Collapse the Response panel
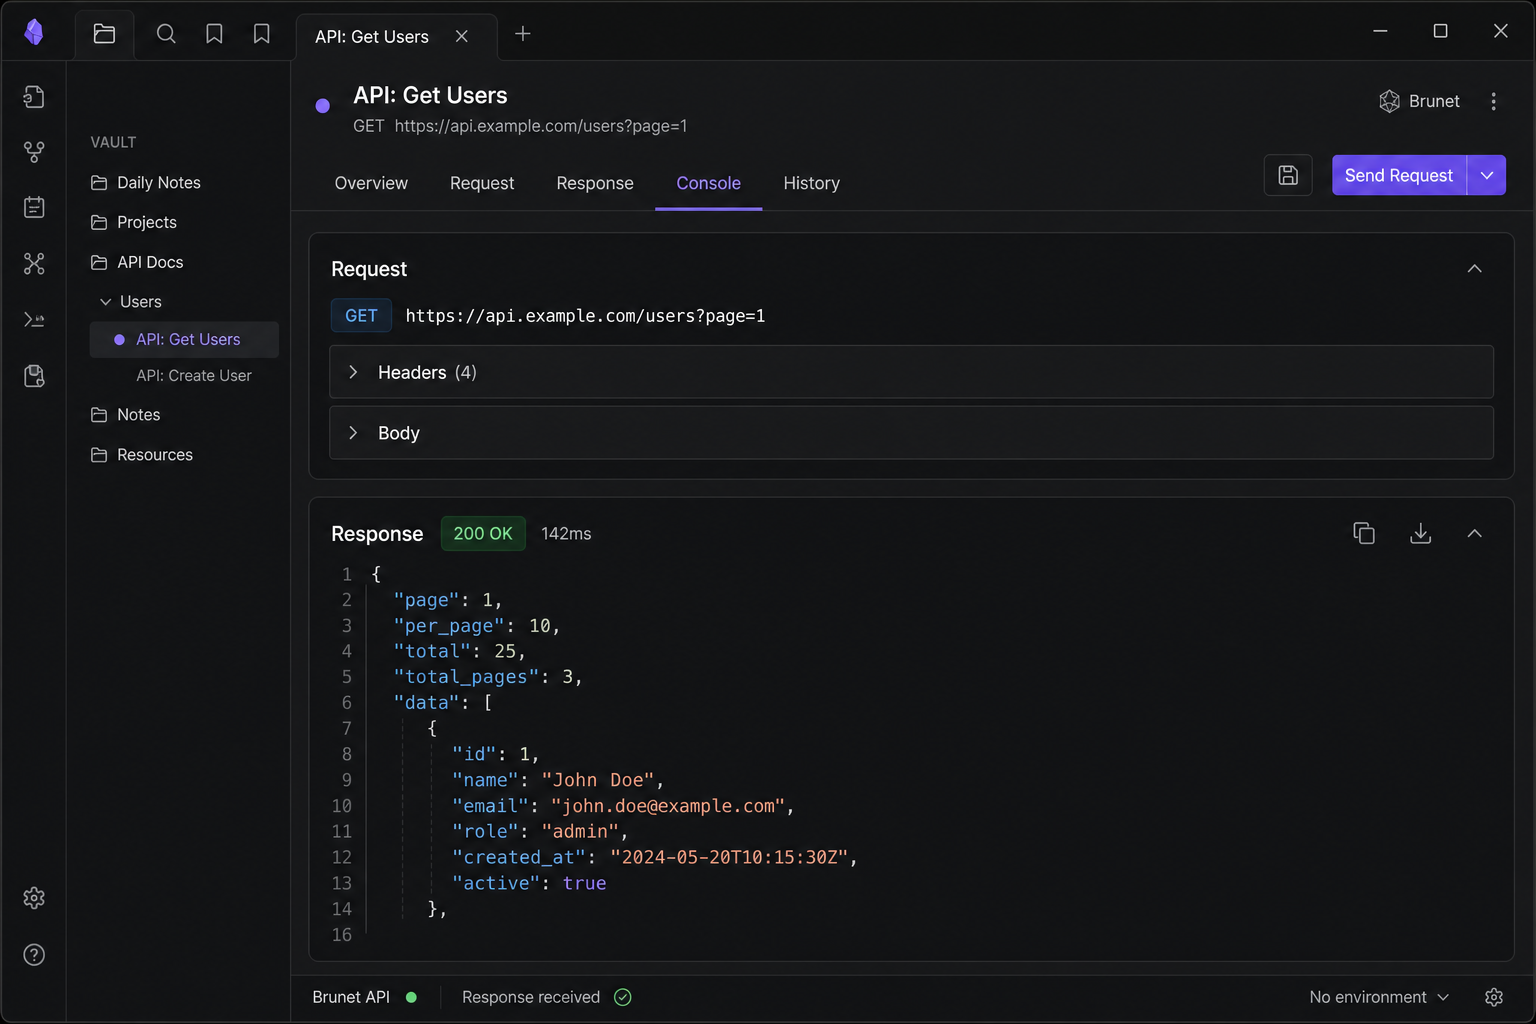Image resolution: width=1536 pixels, height=1024 pixels. click(x=1474, y=533)
